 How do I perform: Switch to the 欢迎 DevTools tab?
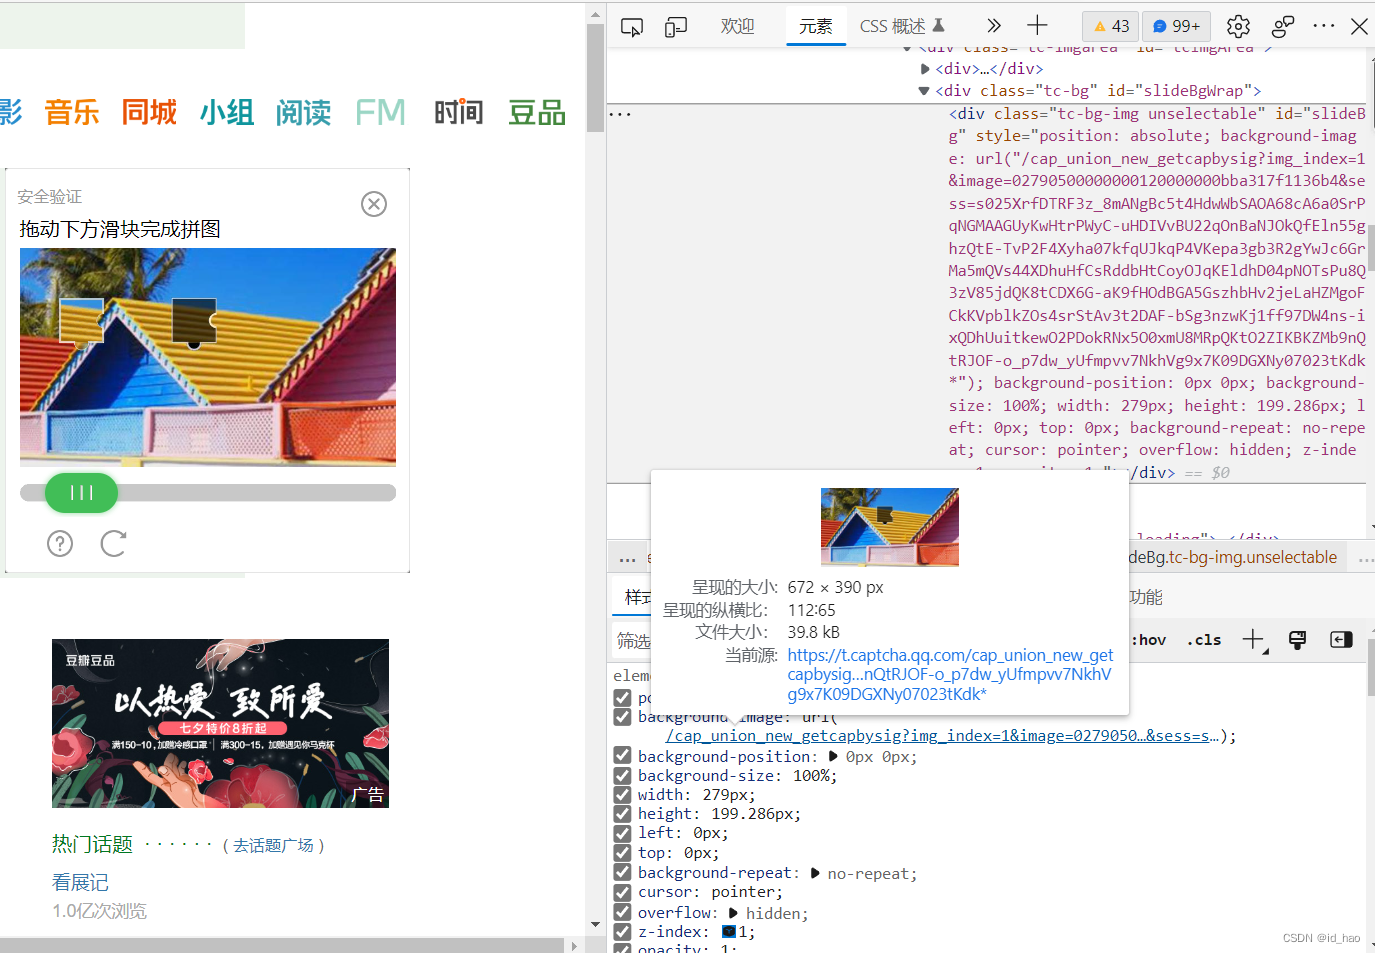(x=738, y=27)
